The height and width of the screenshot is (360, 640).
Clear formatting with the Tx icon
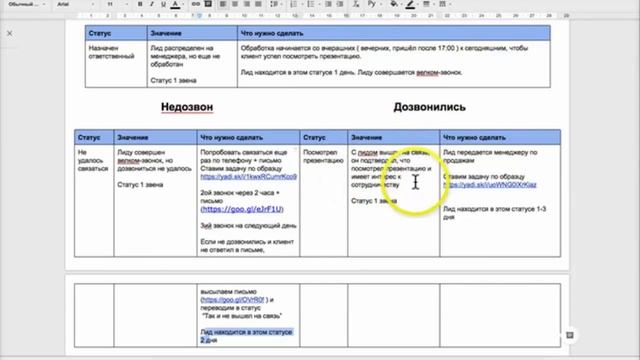[356, 4]
